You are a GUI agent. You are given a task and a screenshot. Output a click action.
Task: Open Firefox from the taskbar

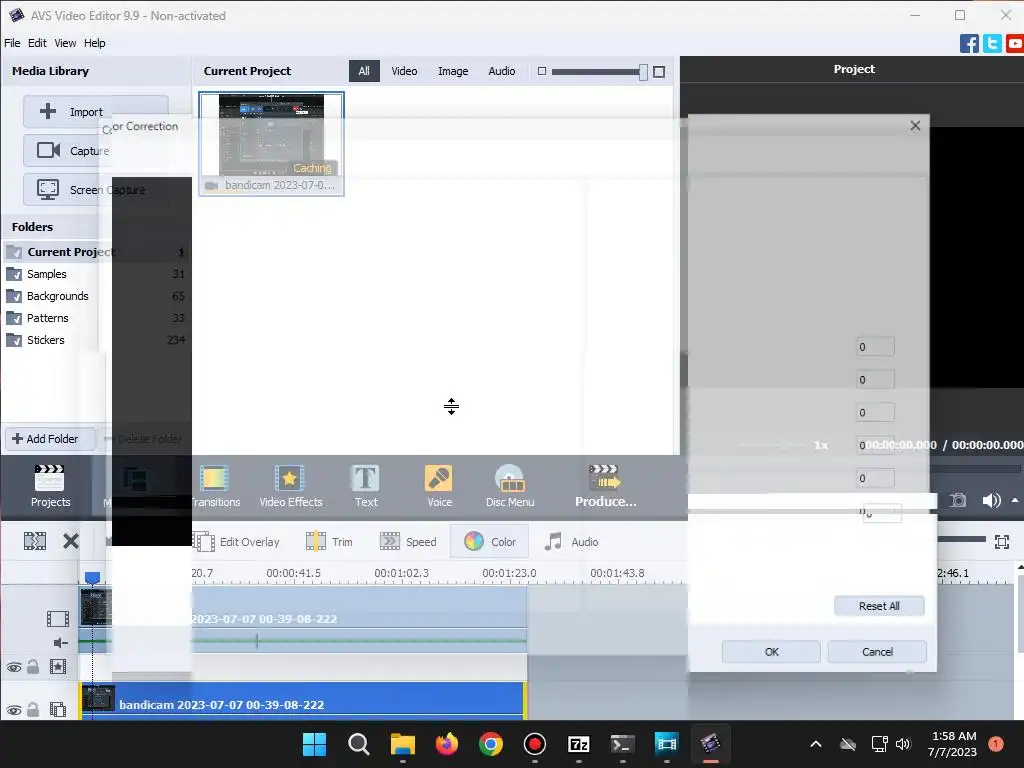tap(447, 744)
